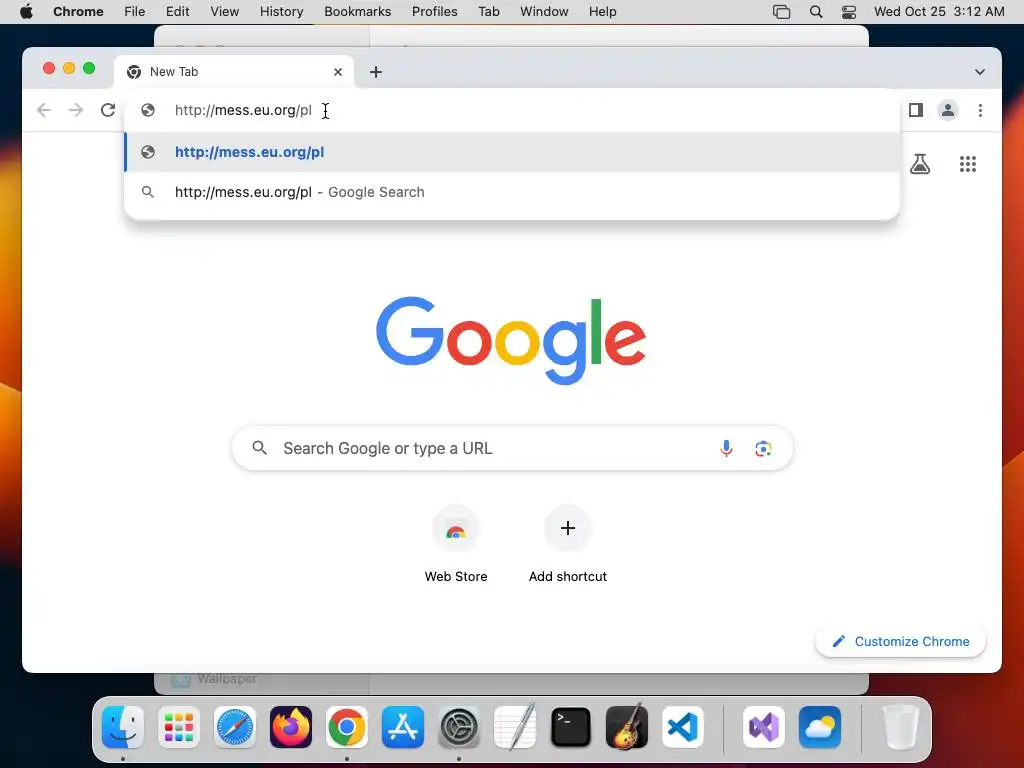Open the side panel toggle icon

coord(916,110)
